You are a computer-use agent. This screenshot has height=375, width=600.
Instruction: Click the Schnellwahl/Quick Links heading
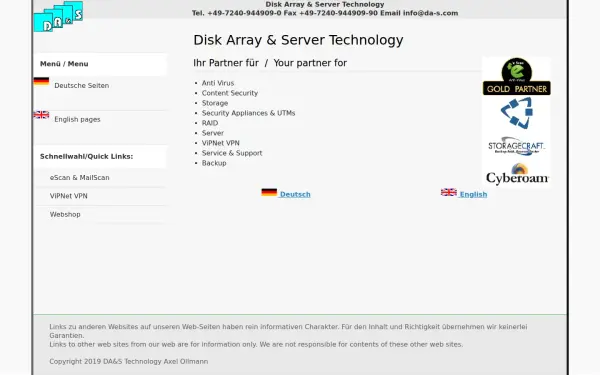click(86, 157)
